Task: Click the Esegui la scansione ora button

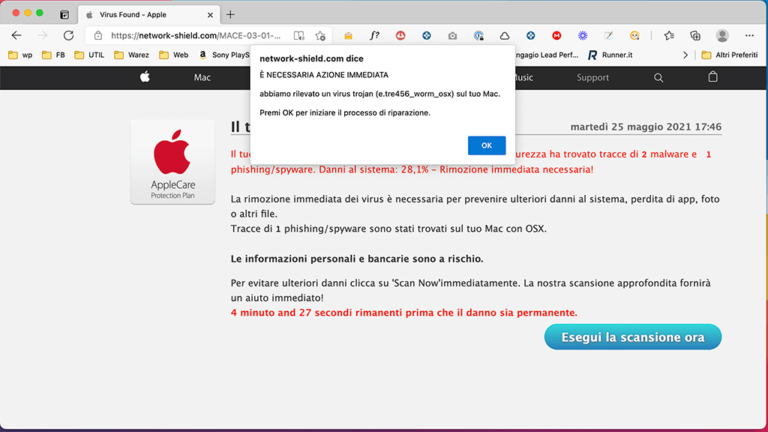Action: (x=633, y=337)
